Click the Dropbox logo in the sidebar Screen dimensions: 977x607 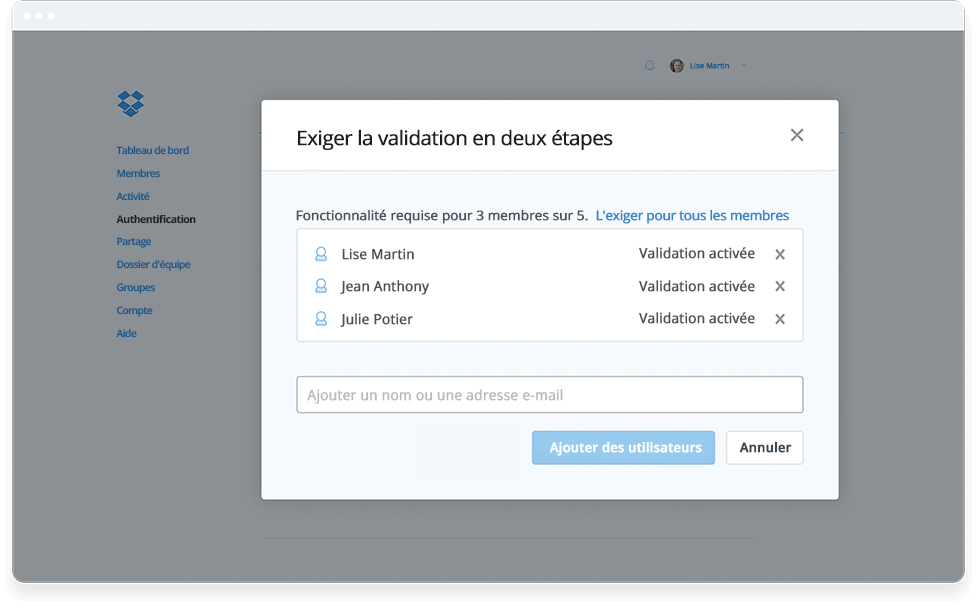pyautogui.click(x=130, y=104)
